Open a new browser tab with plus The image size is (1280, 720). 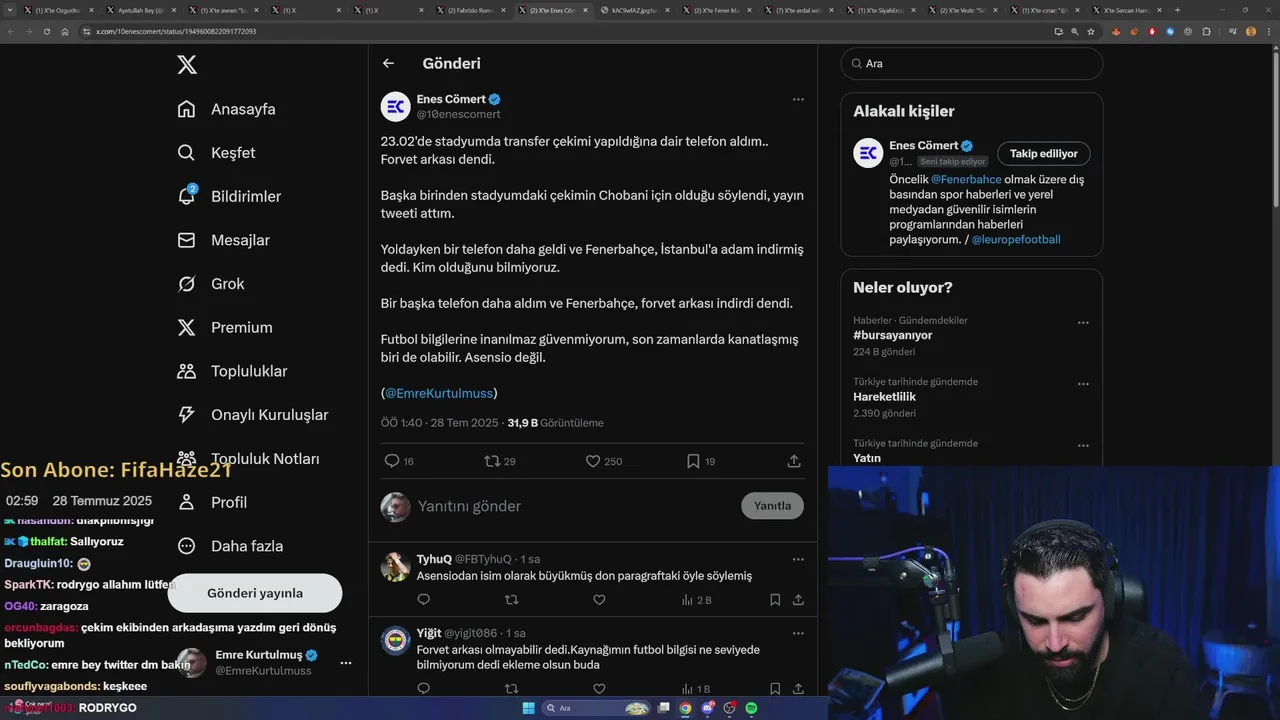click(x=1177, y=10)
